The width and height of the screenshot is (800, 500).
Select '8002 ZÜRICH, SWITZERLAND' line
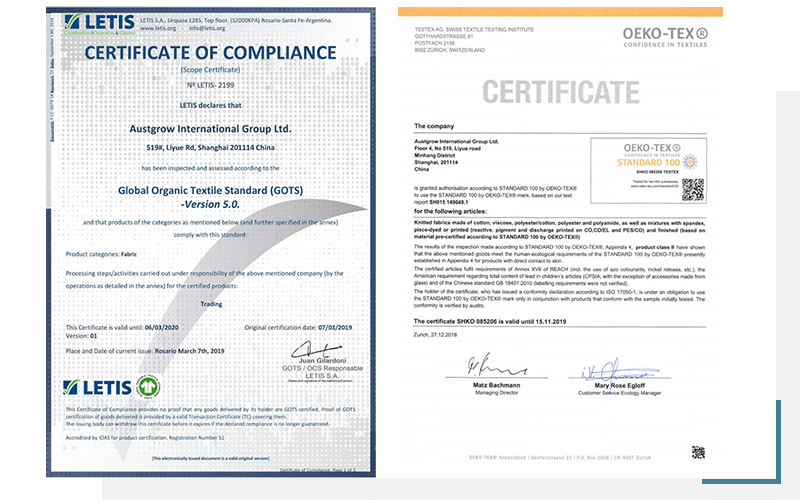pos(449,50)
